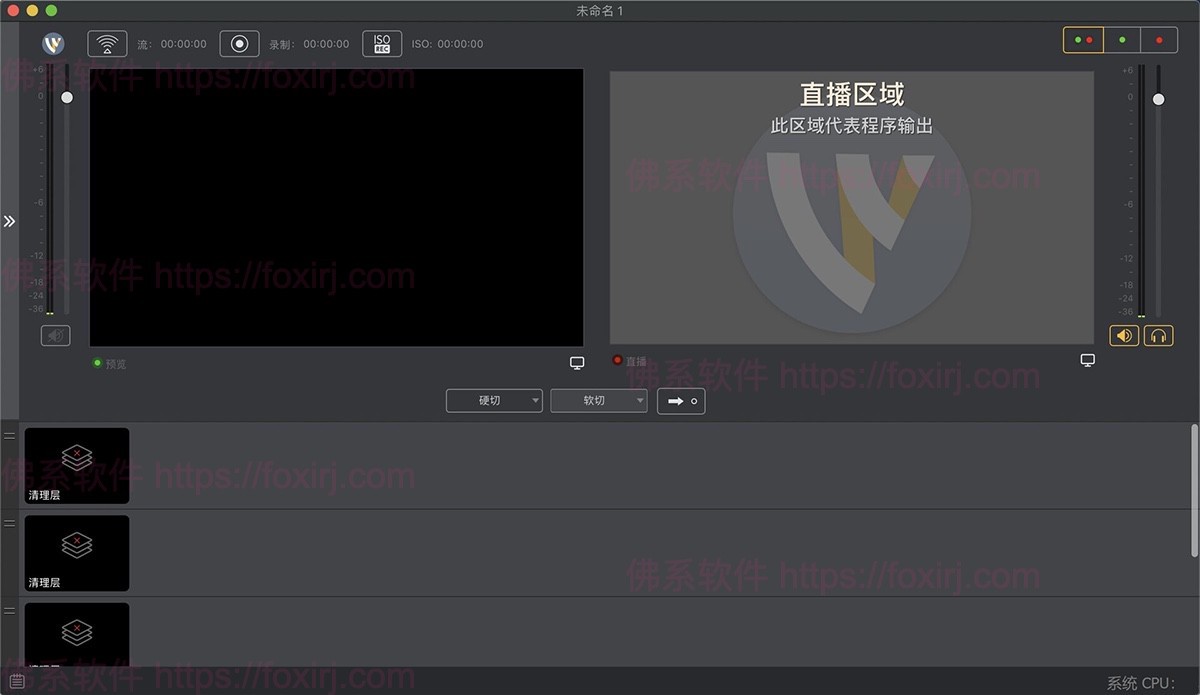This screenshot has height=695, width=1200.
Task: Select the first 清理层 layer thumbnail
Action: click(x=77, y=465)
